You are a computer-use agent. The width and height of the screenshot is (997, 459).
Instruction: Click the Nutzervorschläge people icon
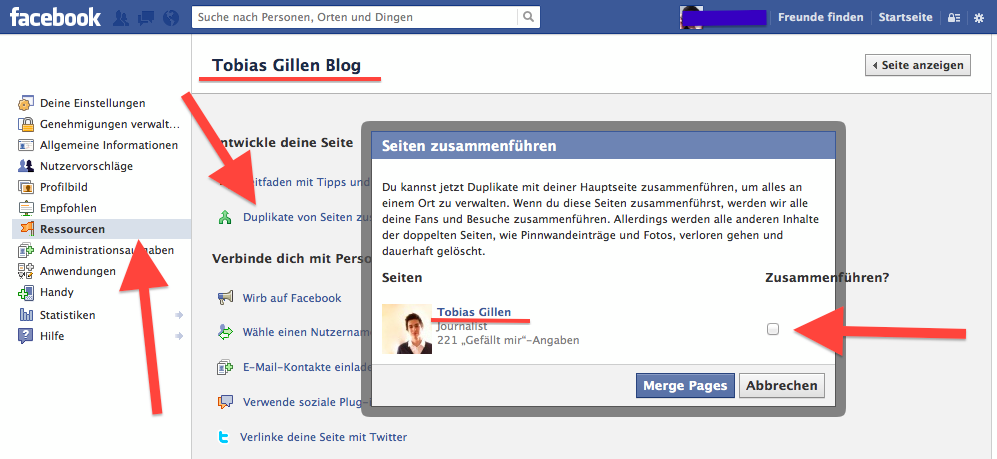pyautogui.click(x=26, y=166)
